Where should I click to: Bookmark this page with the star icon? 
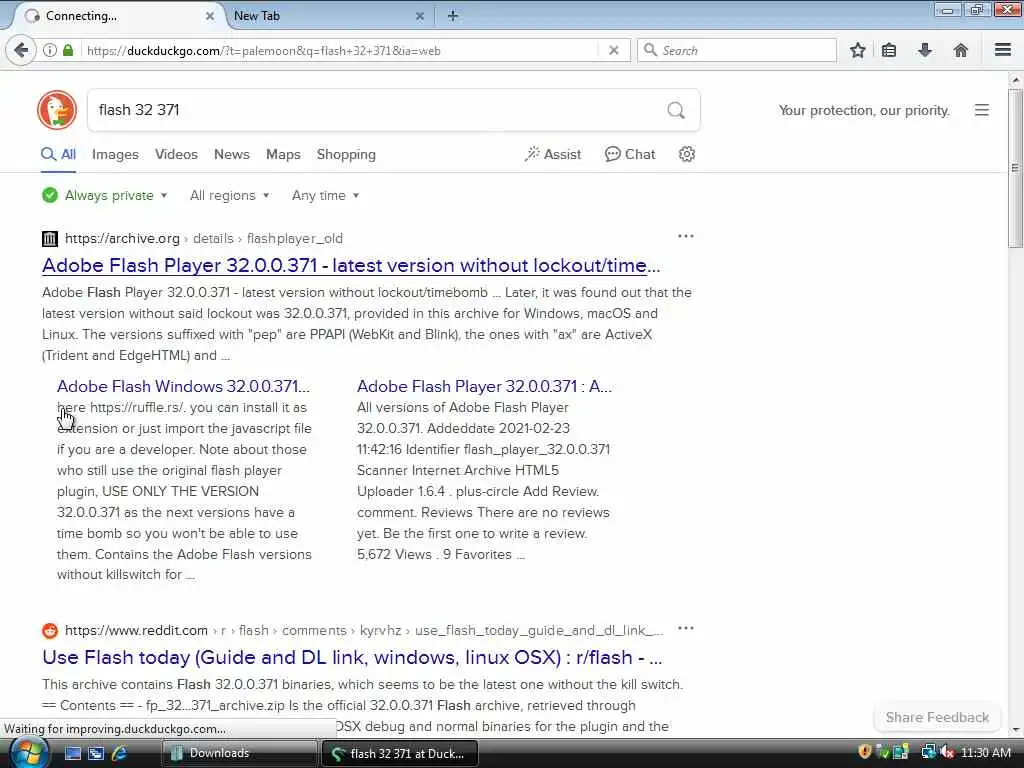coord(857,50)
